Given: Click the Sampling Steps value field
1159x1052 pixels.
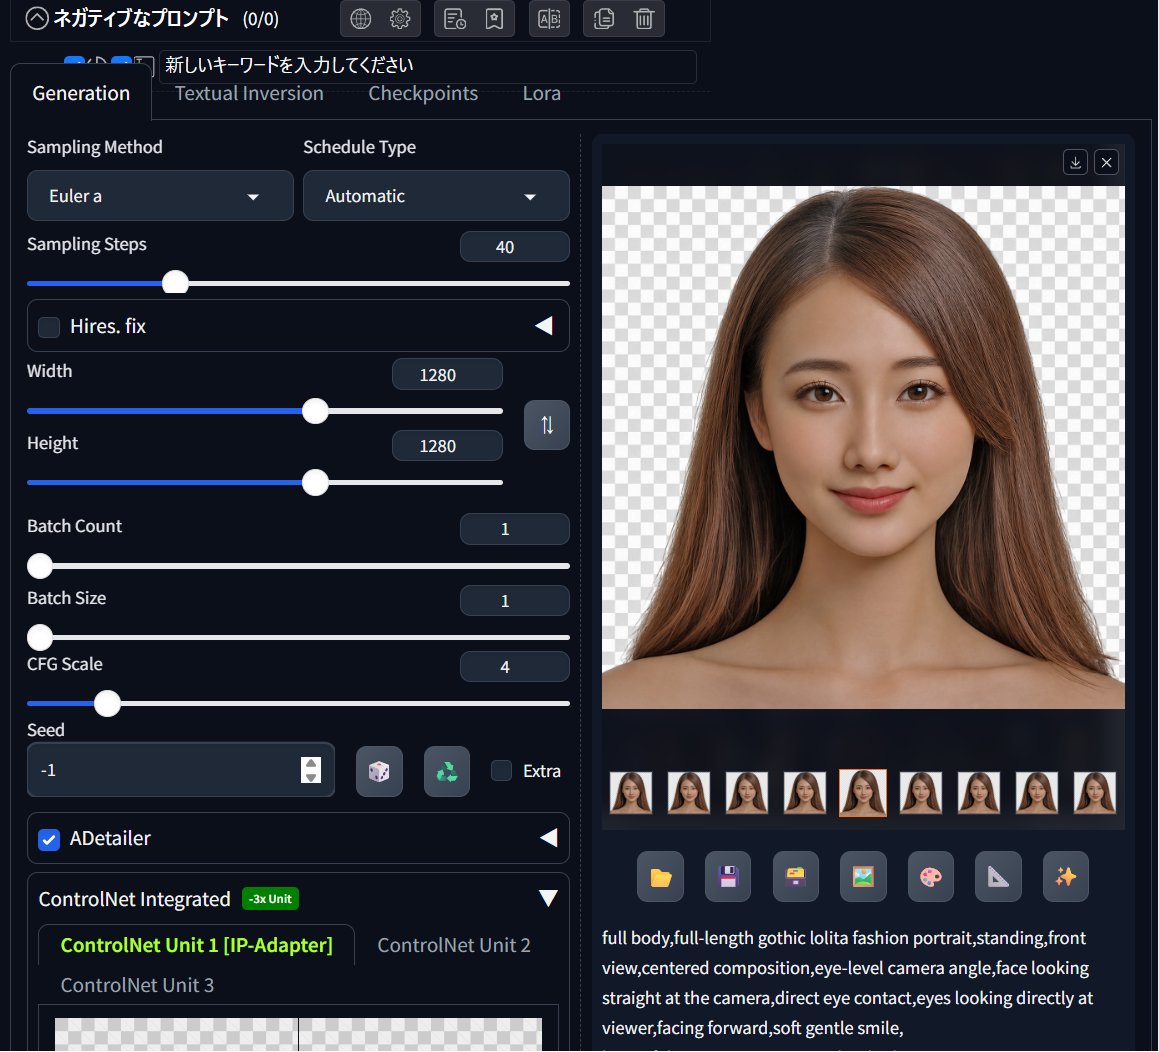Looking at the screenshot, I should [x=514, y=247].
